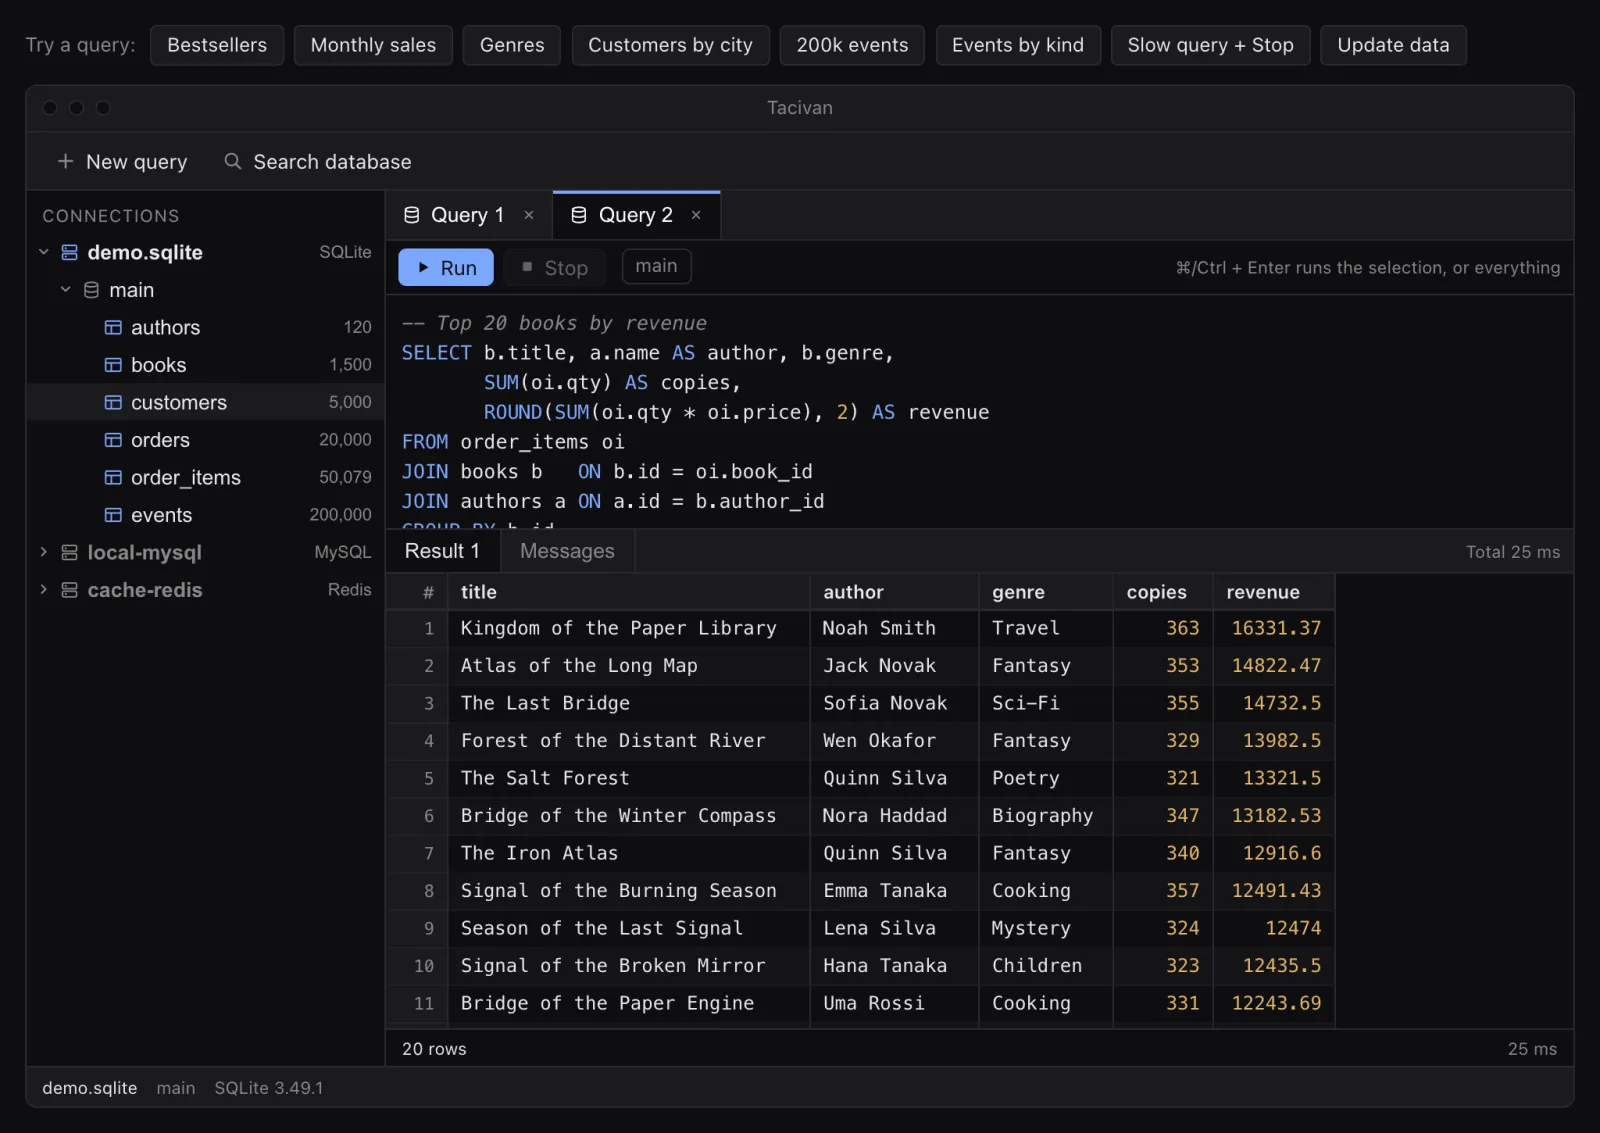Expand the local-mysql connection
The image size is (1600, 1133).
coord(43,552)
